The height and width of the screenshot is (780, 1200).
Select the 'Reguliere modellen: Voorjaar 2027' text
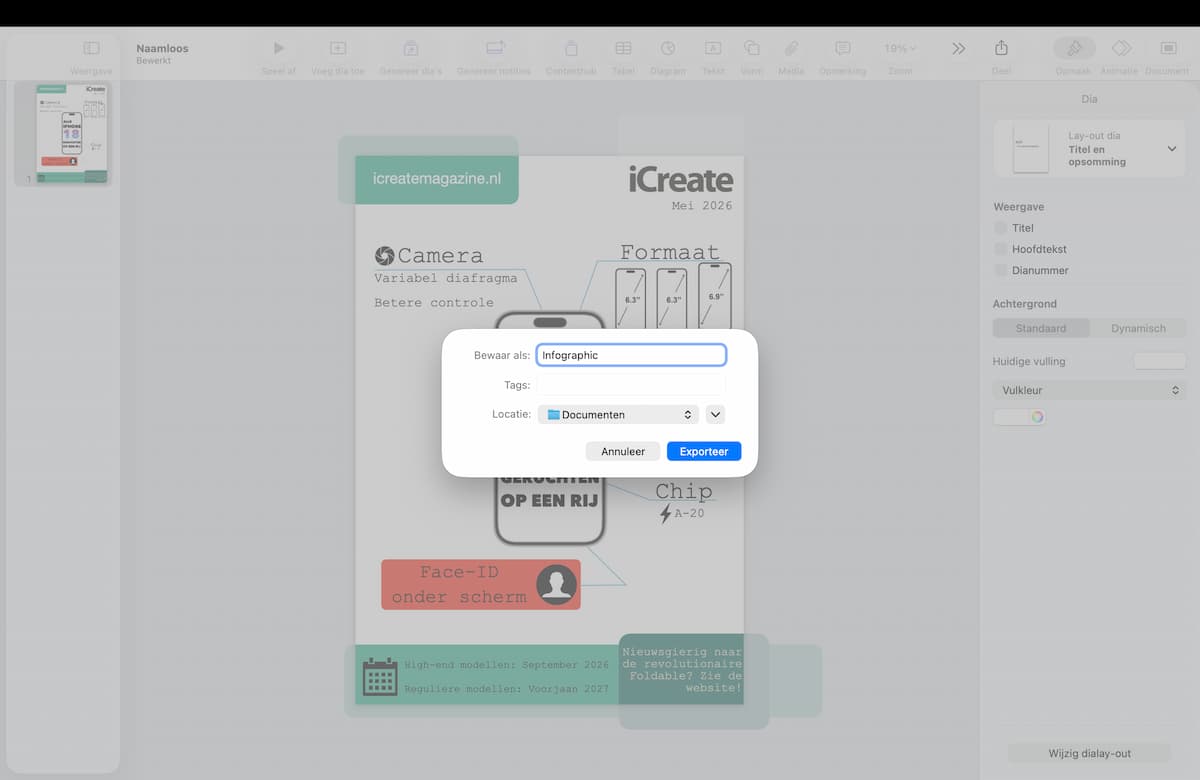pos(507,689)
